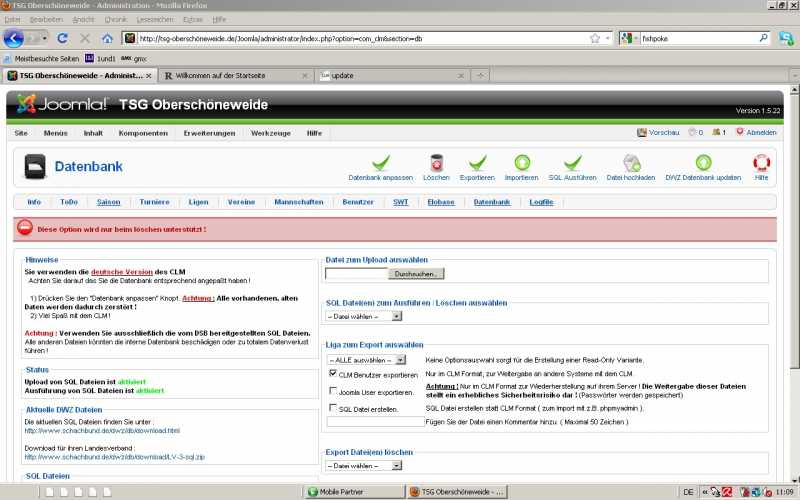
Task: Tick the SQL Datei erstellen checkbox
Action: tap(332, 408)
